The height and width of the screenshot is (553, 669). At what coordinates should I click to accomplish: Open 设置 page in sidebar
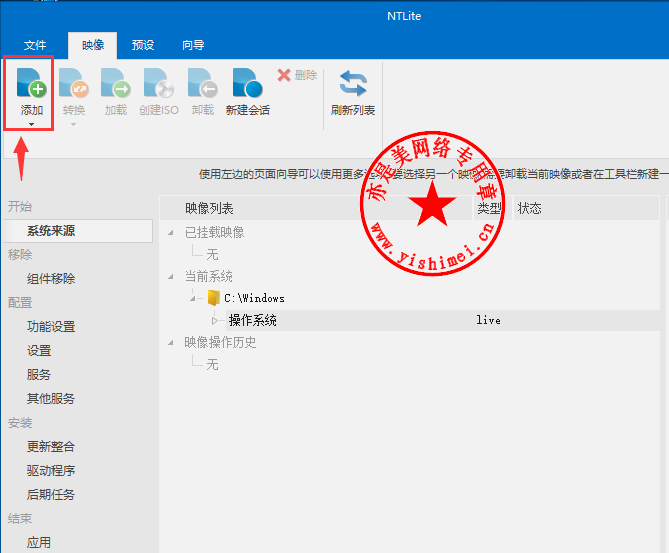pos(39,351)
